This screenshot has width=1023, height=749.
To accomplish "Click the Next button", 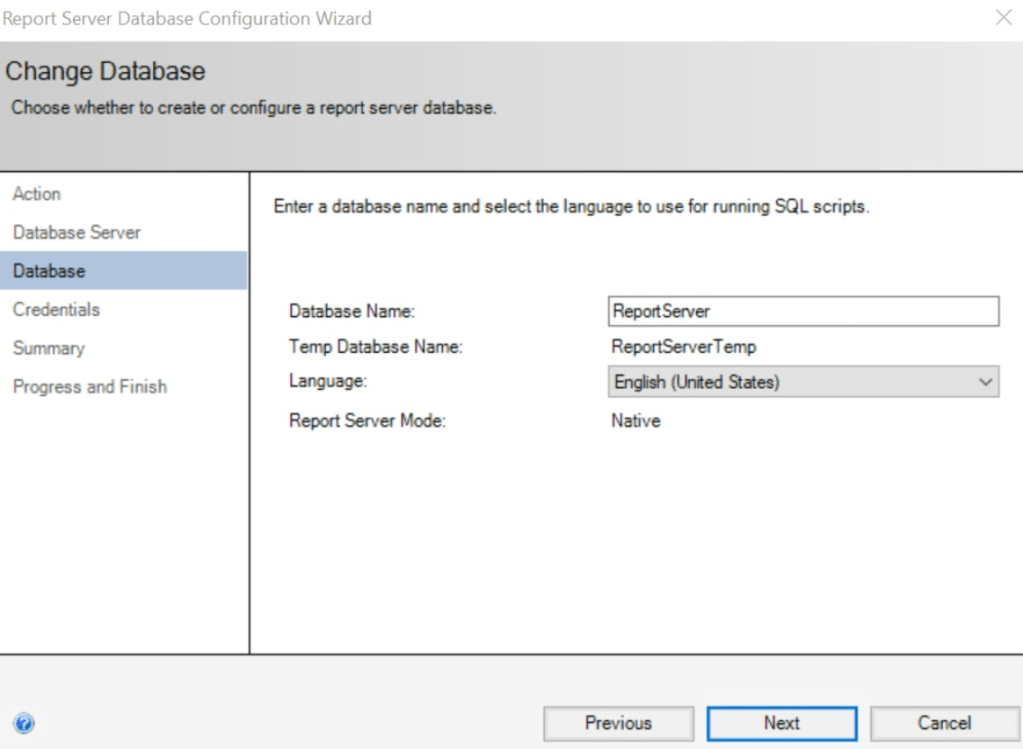I will point(781,723).
